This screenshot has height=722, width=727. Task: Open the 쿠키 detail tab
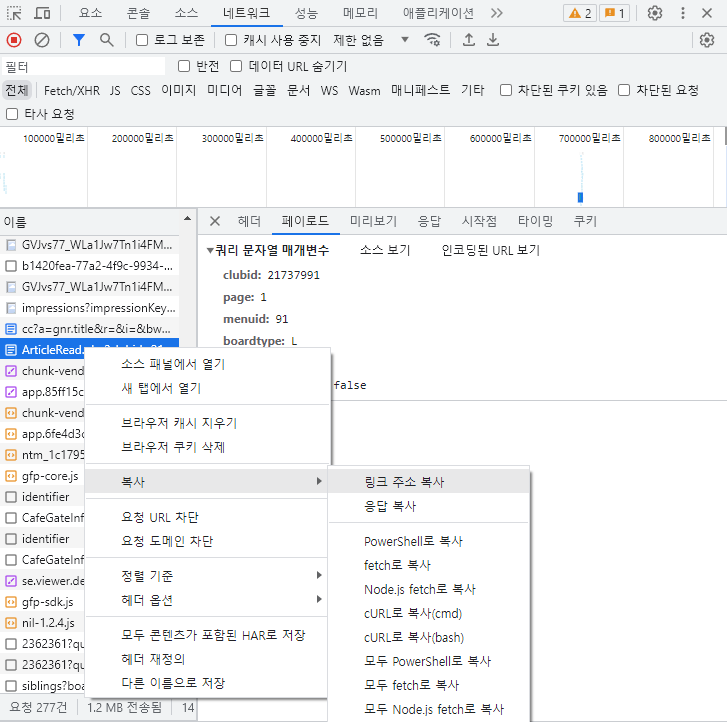[585, 221]
